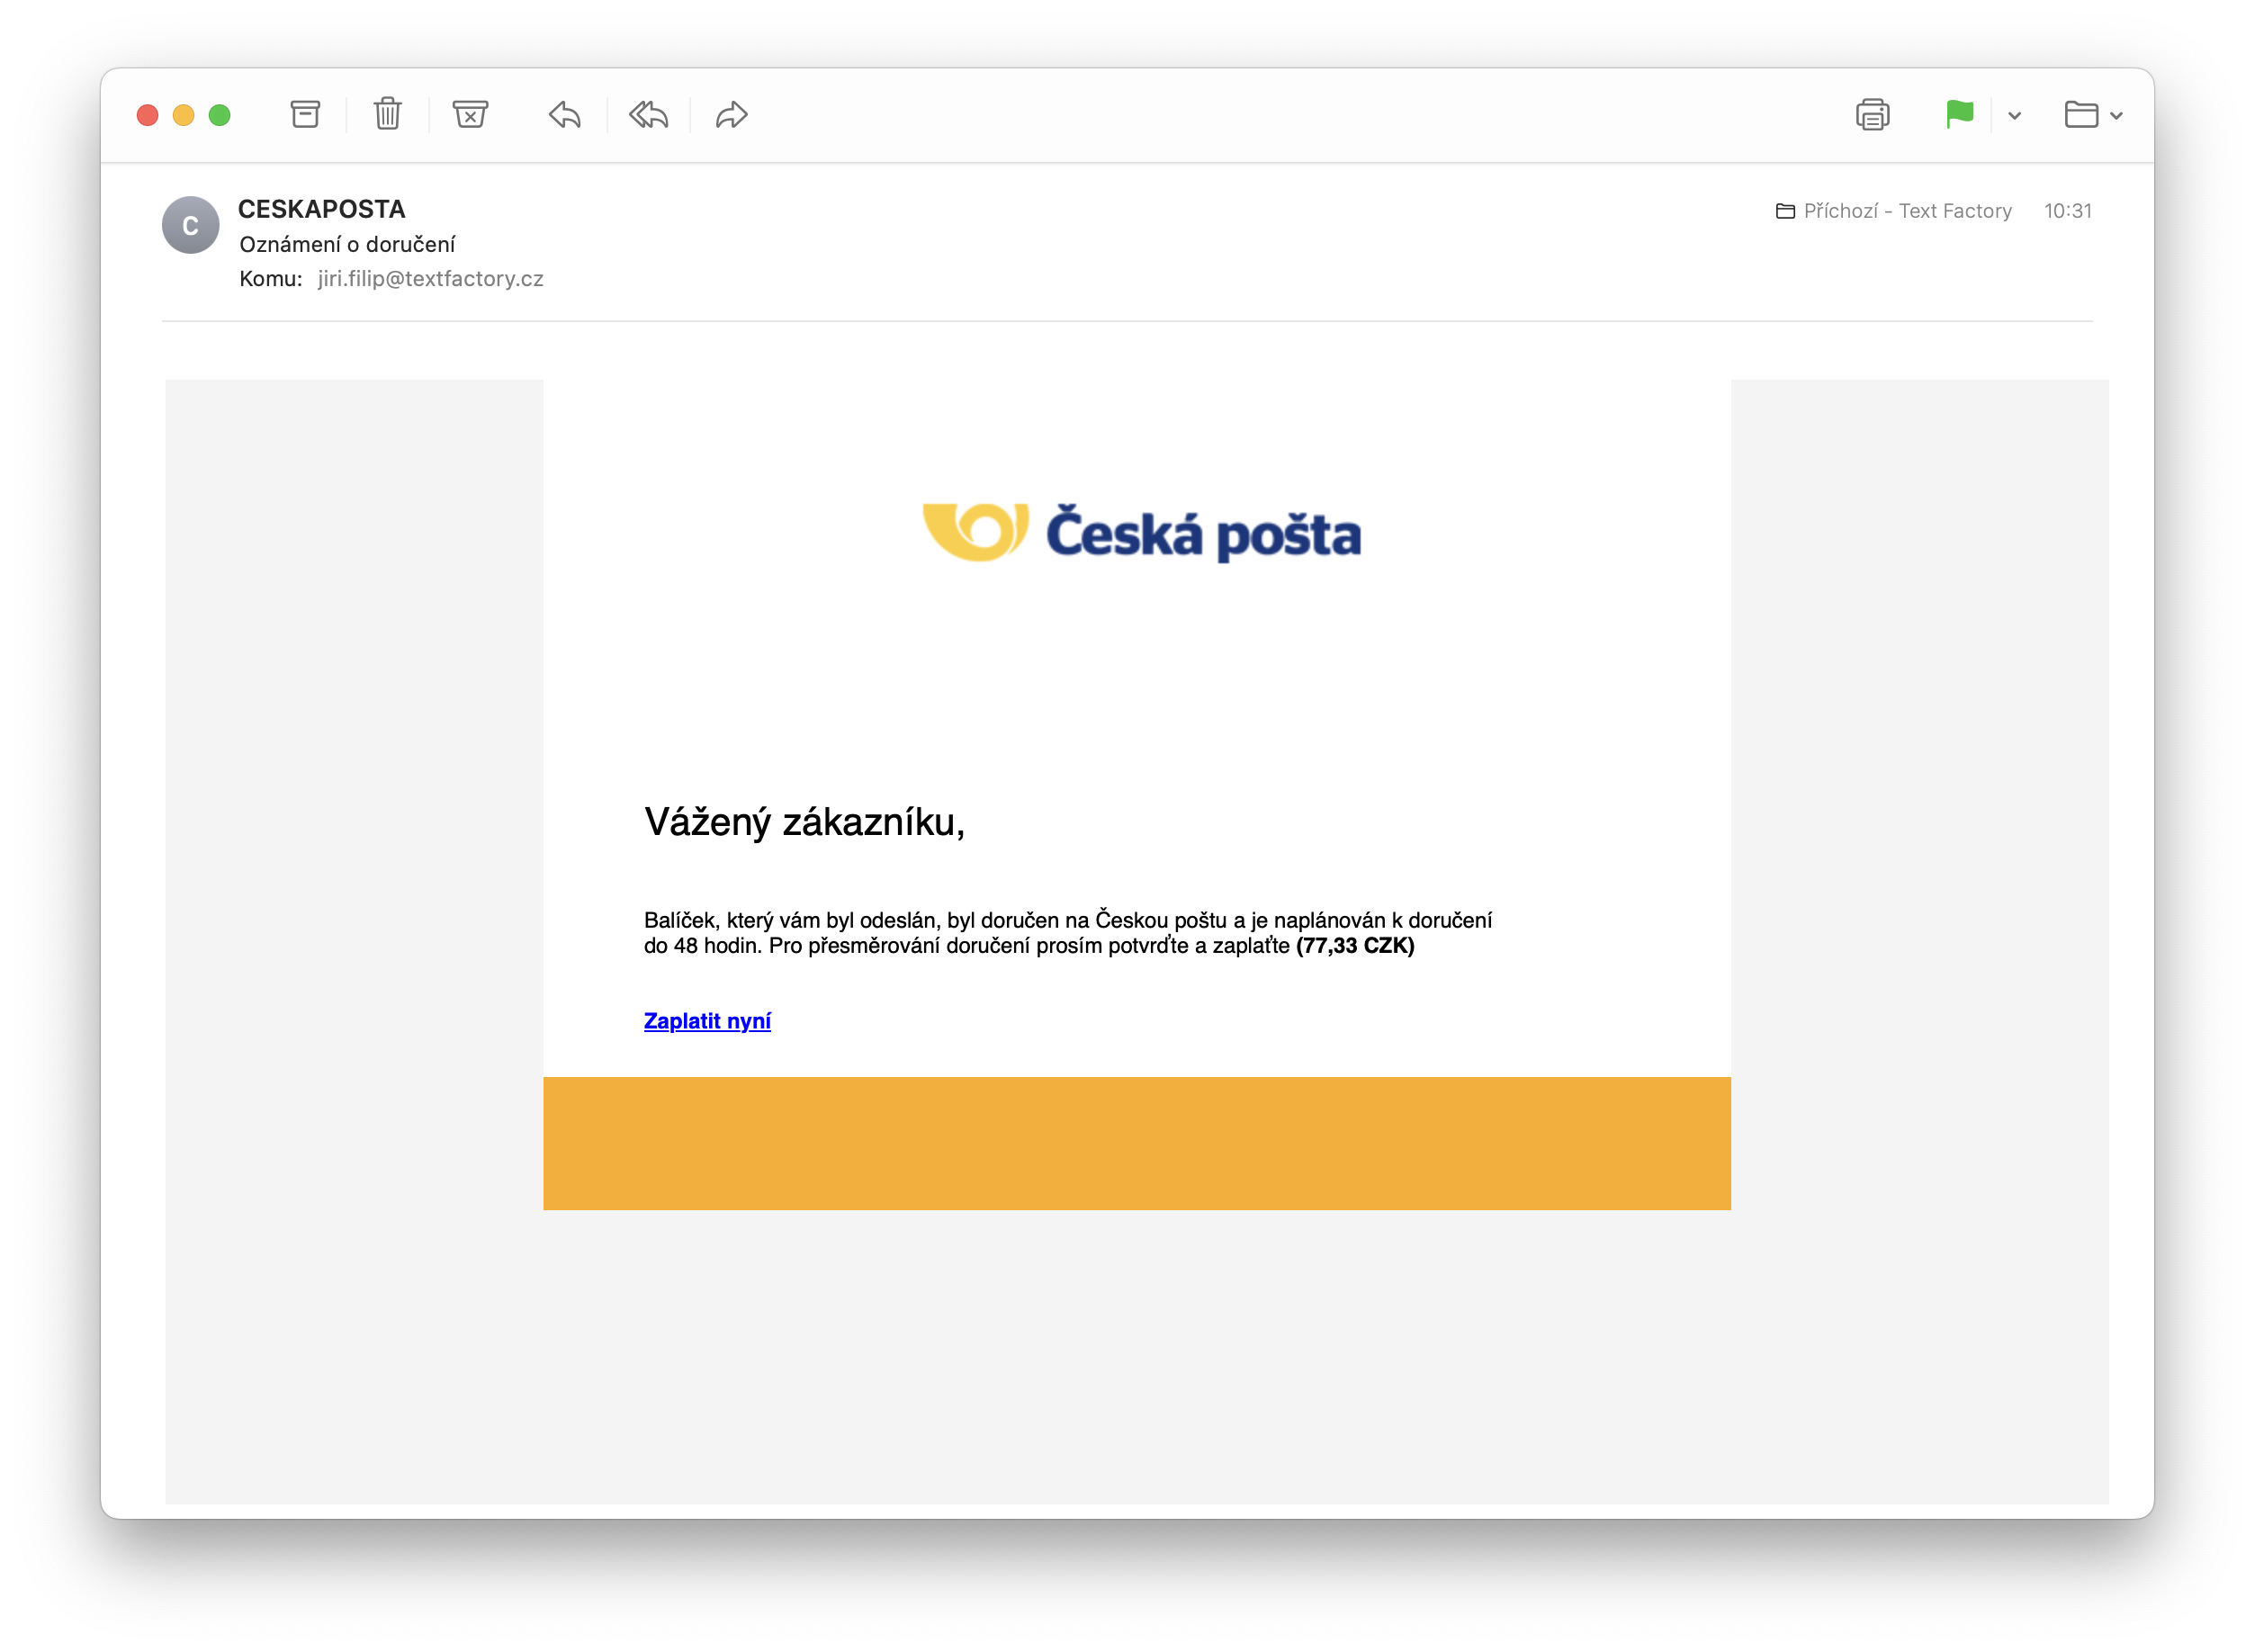Open the flag color dropdown arrow
This screenshot has height=1652, width=2255.
point(2014,116)
